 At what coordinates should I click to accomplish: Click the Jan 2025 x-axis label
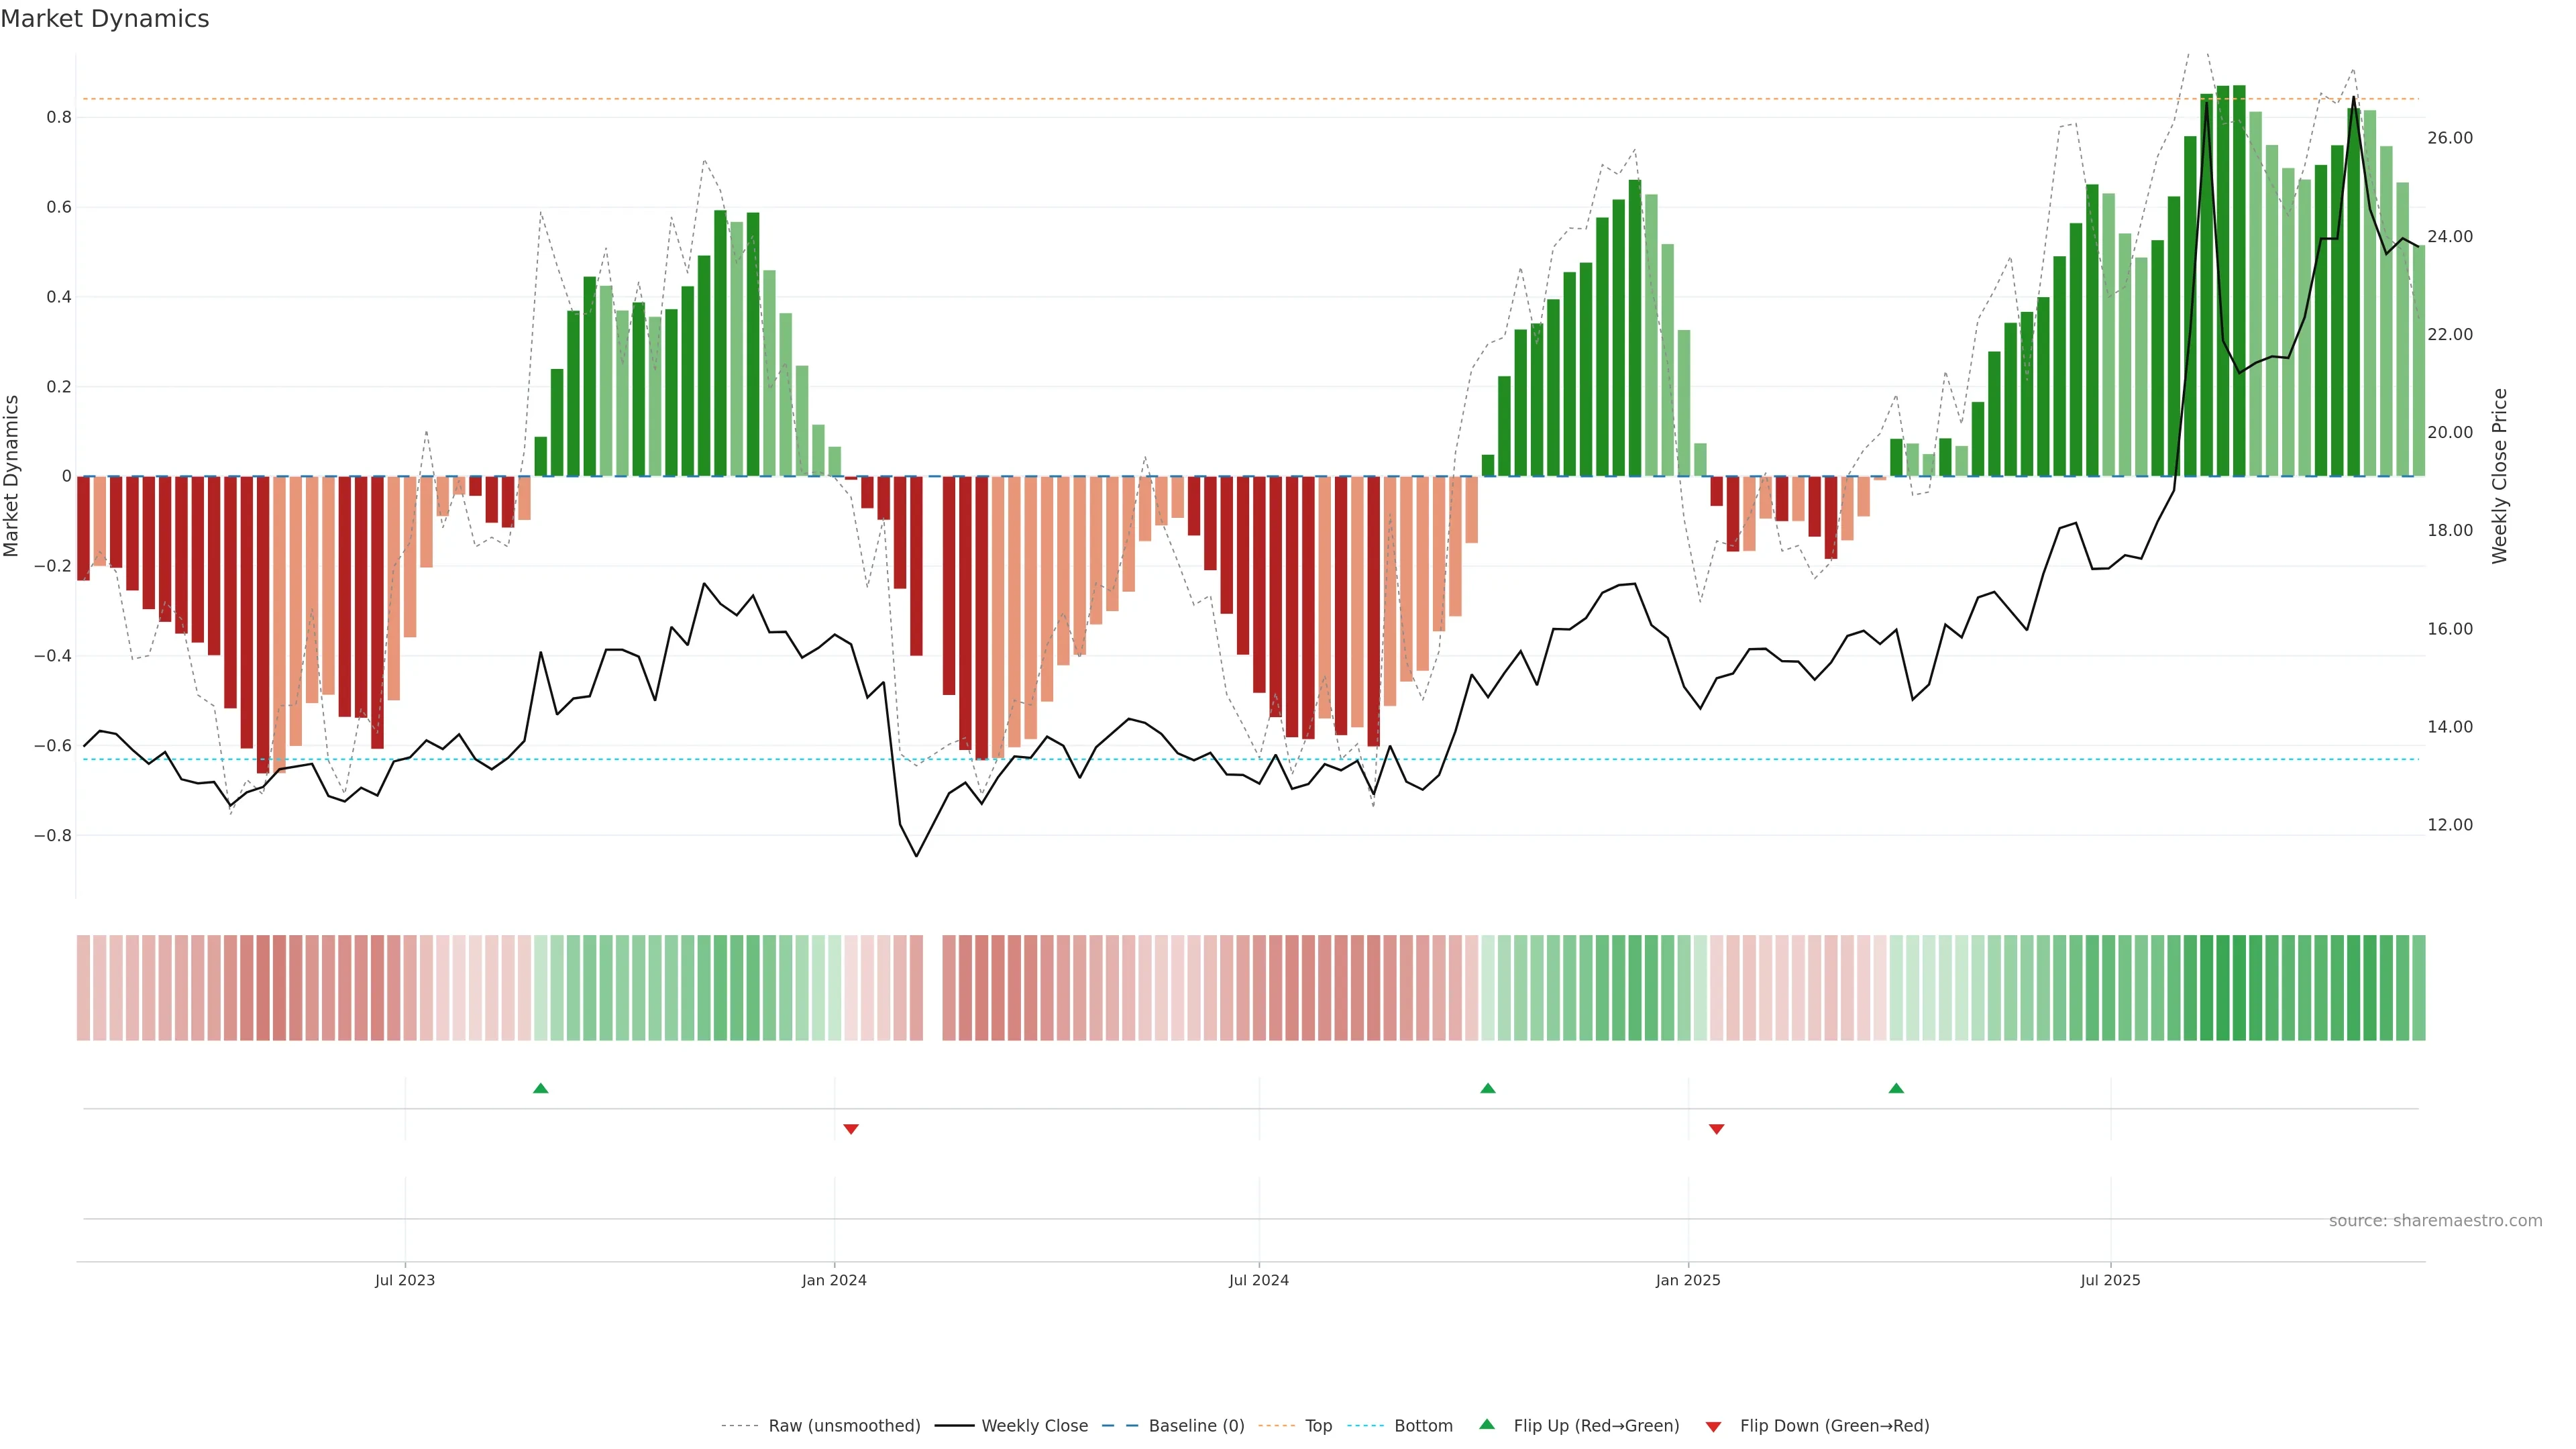tap(1687, 1281)
